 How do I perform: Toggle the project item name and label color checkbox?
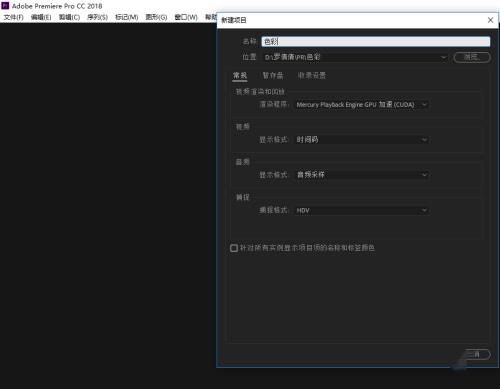234,248
